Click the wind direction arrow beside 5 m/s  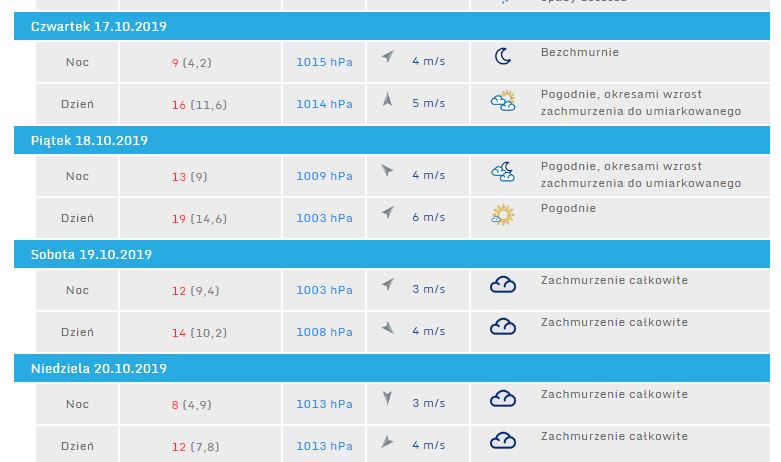point(388,100)
